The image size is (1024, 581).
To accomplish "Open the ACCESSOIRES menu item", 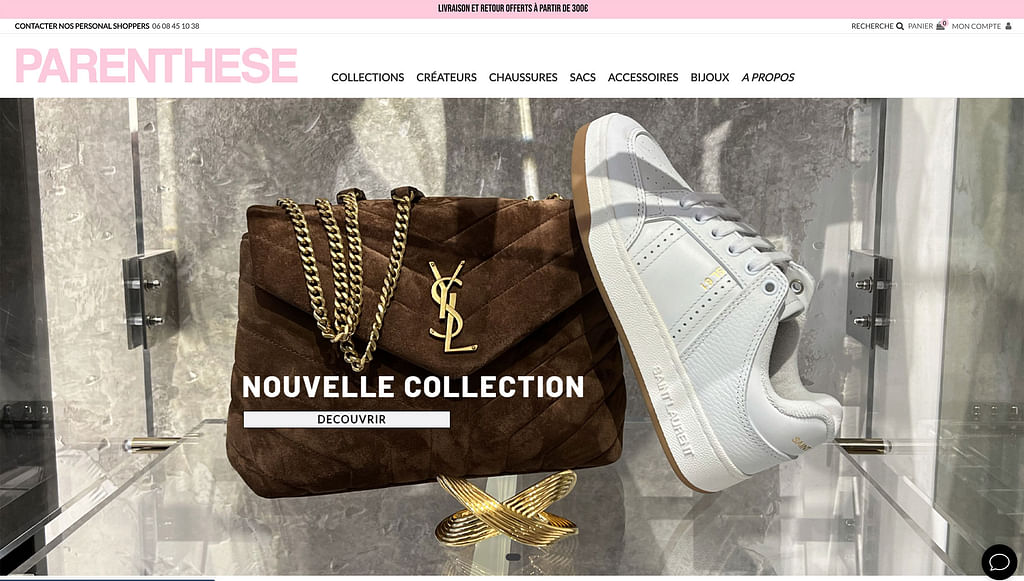I will pos(643,77).
